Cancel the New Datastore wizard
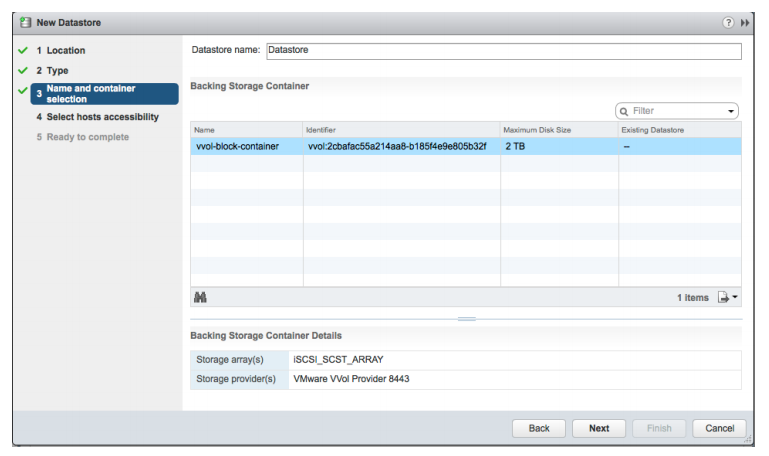 719,428
